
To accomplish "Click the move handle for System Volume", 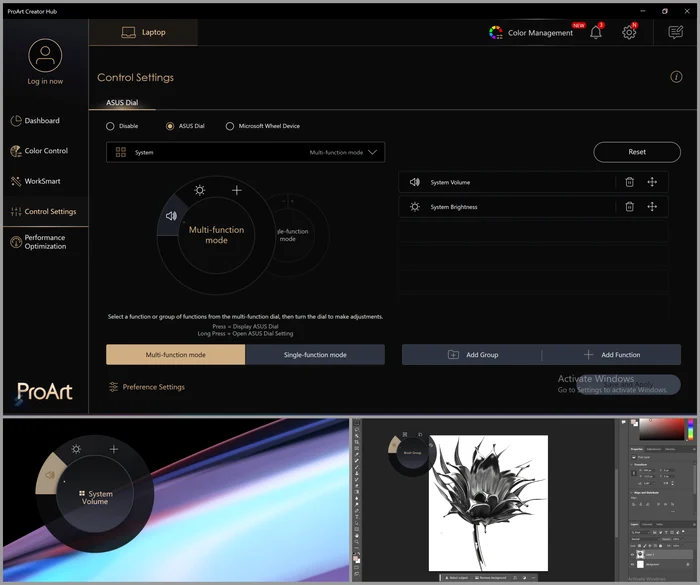I will pyautogui.click(x=652, y=182).
